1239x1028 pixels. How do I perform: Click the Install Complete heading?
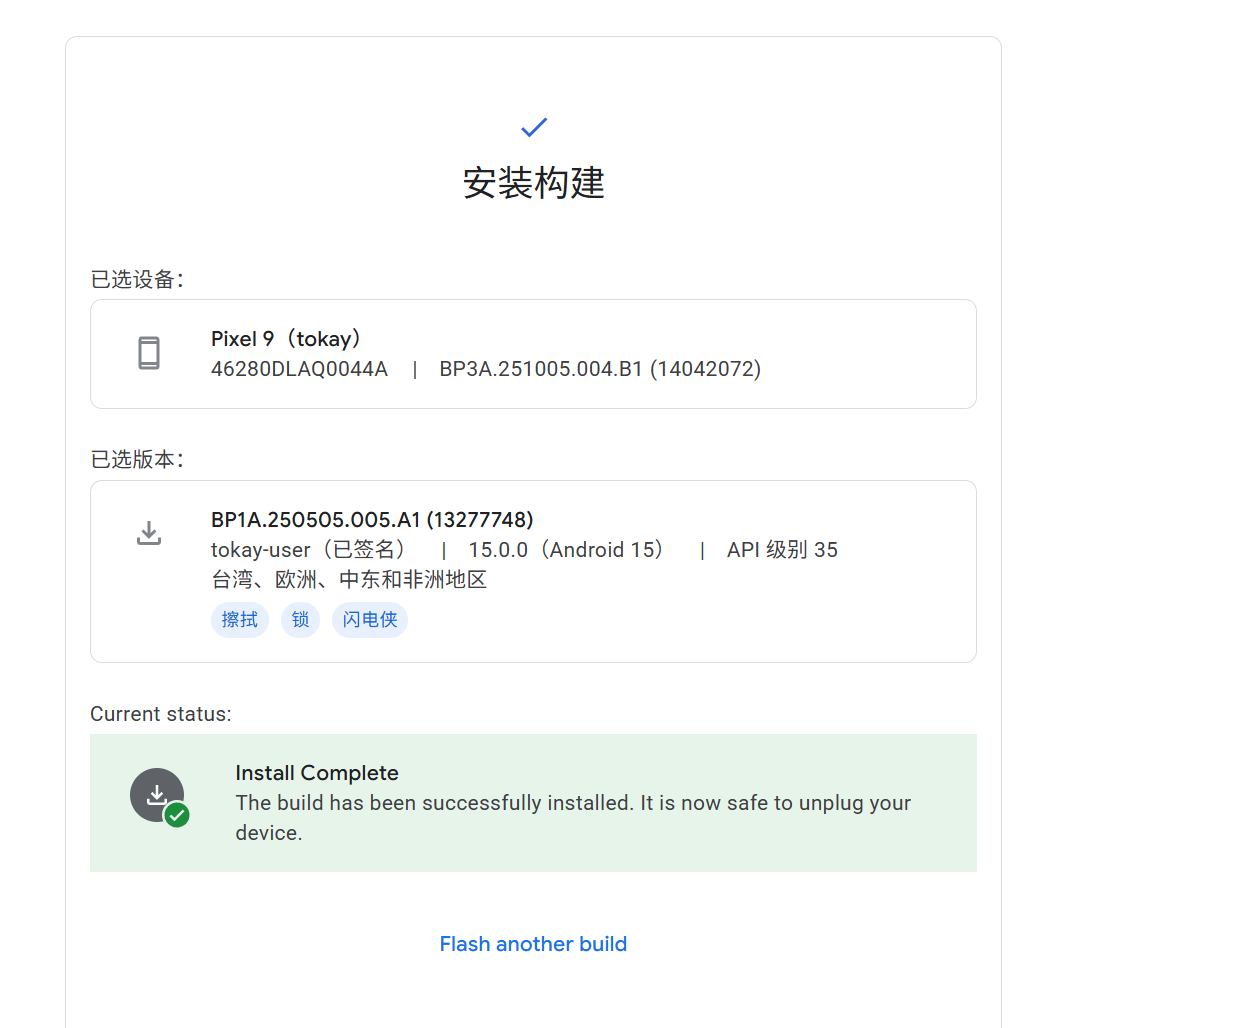pyautogui.click(x=317, y=773)
